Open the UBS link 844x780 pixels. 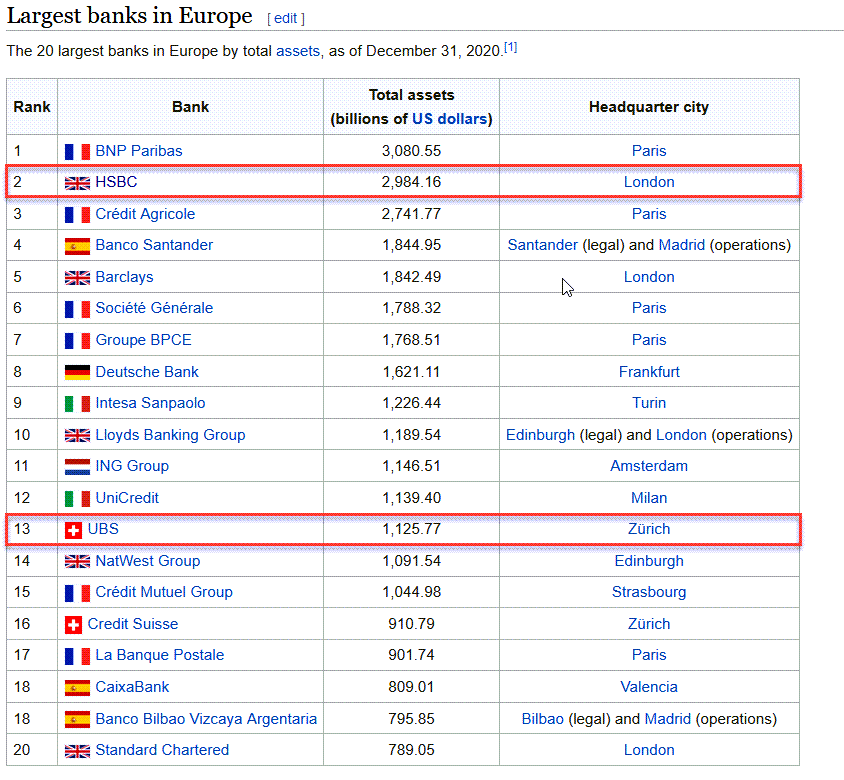103,529
